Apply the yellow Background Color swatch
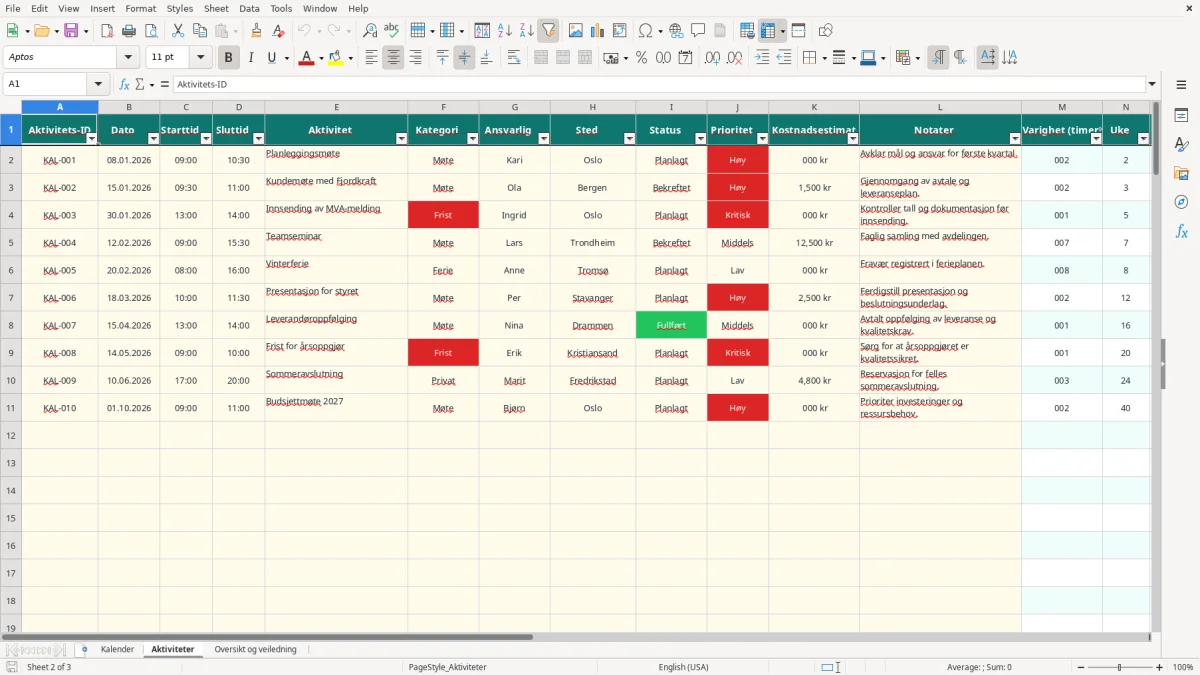 click(x=336, y=58)
